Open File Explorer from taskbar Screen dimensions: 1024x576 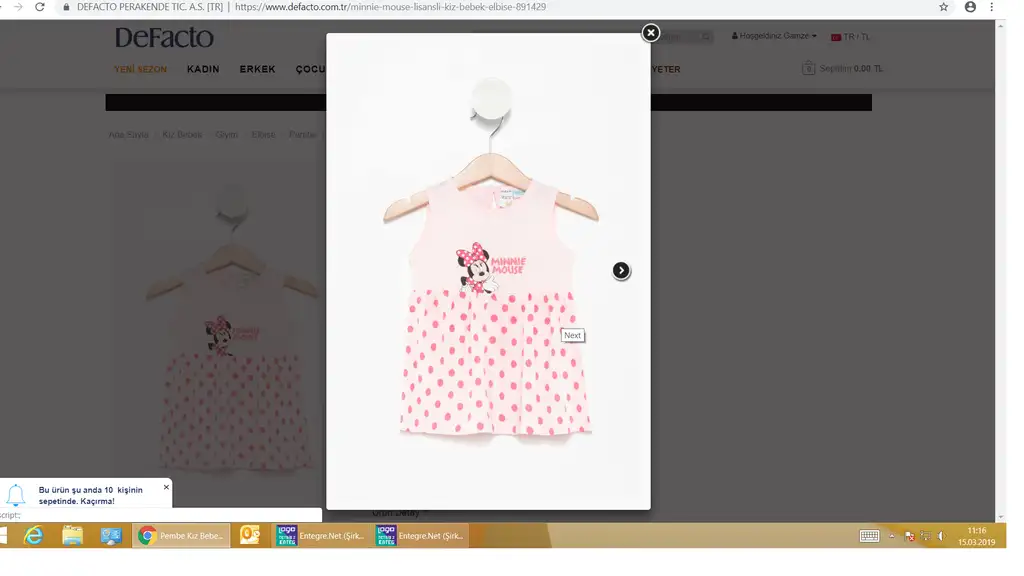pos(72,536)
